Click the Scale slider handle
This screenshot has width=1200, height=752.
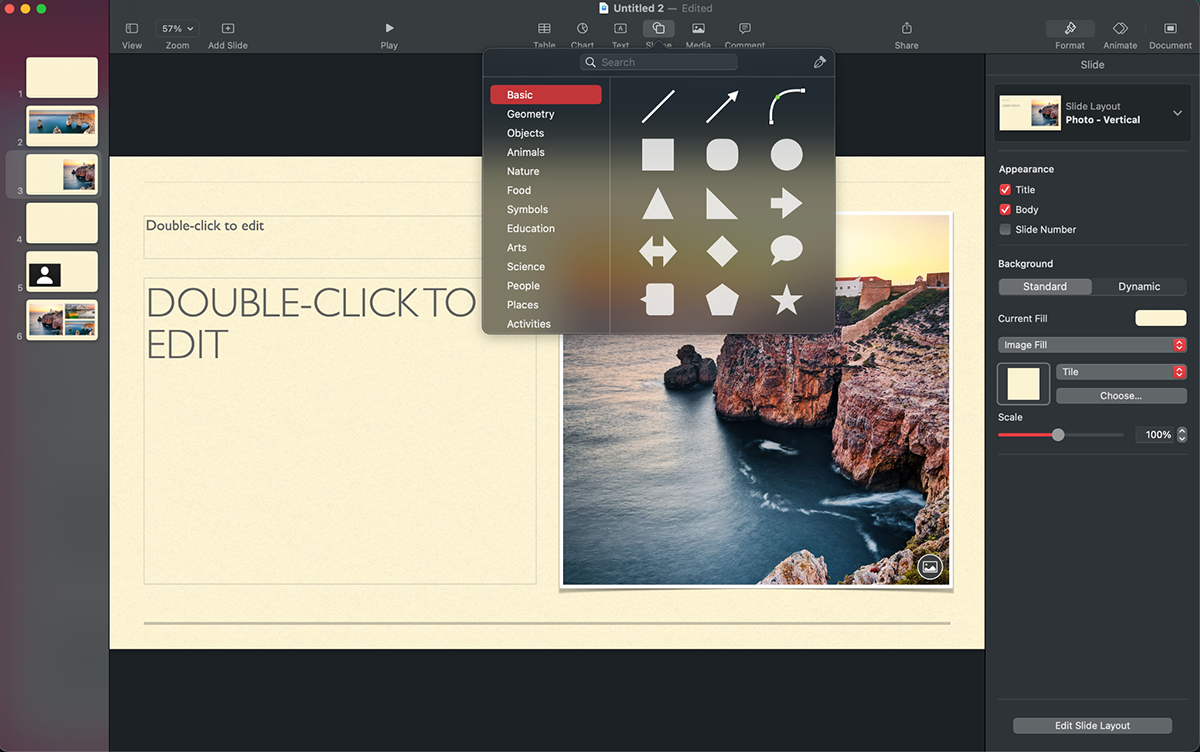[1058, 435]
